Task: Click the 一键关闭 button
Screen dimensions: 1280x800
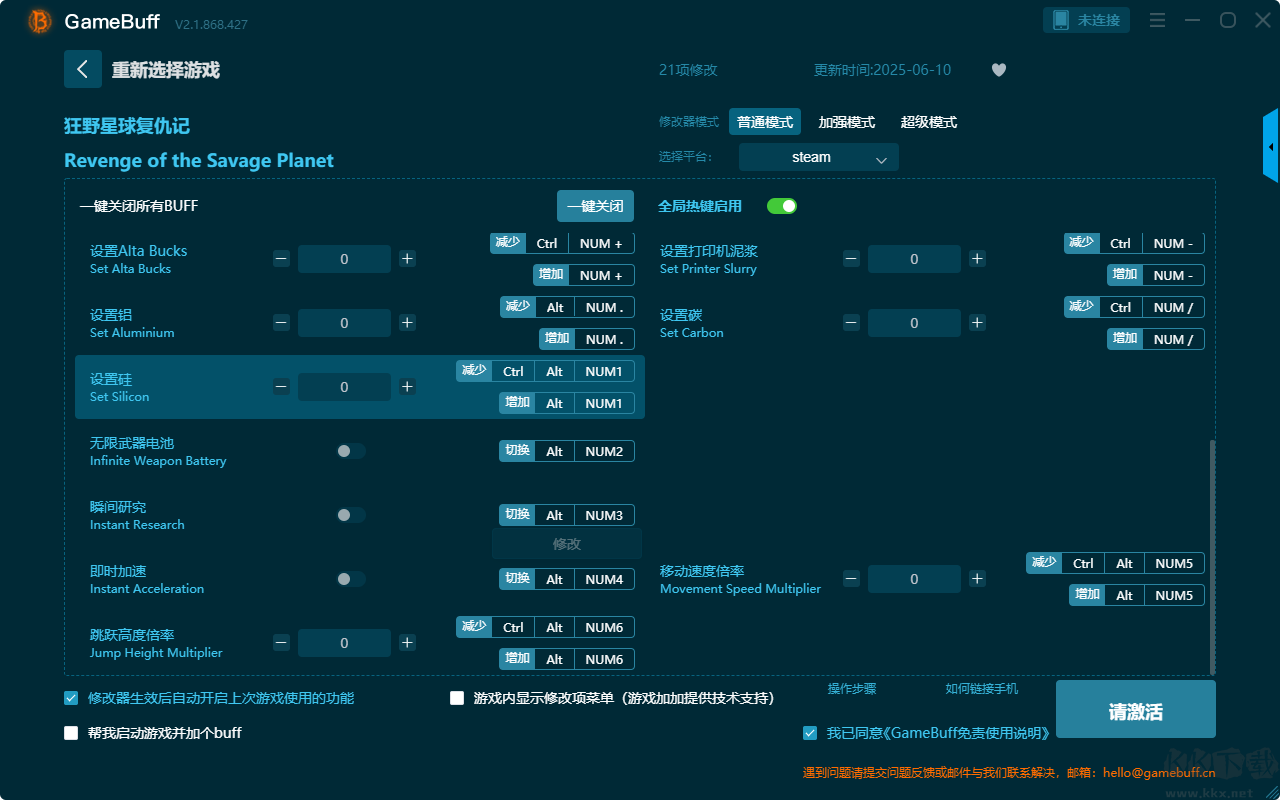Action: point(595,206)
